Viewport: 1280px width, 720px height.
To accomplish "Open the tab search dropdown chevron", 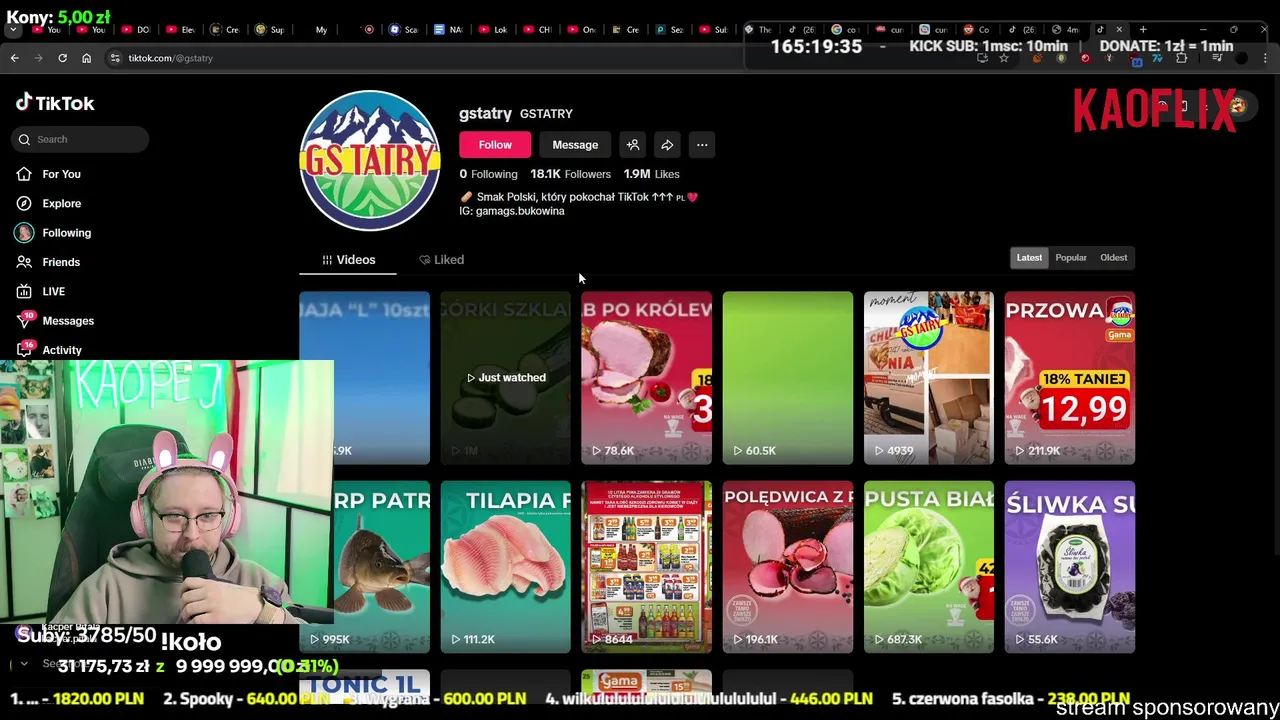I will (13, 30).
